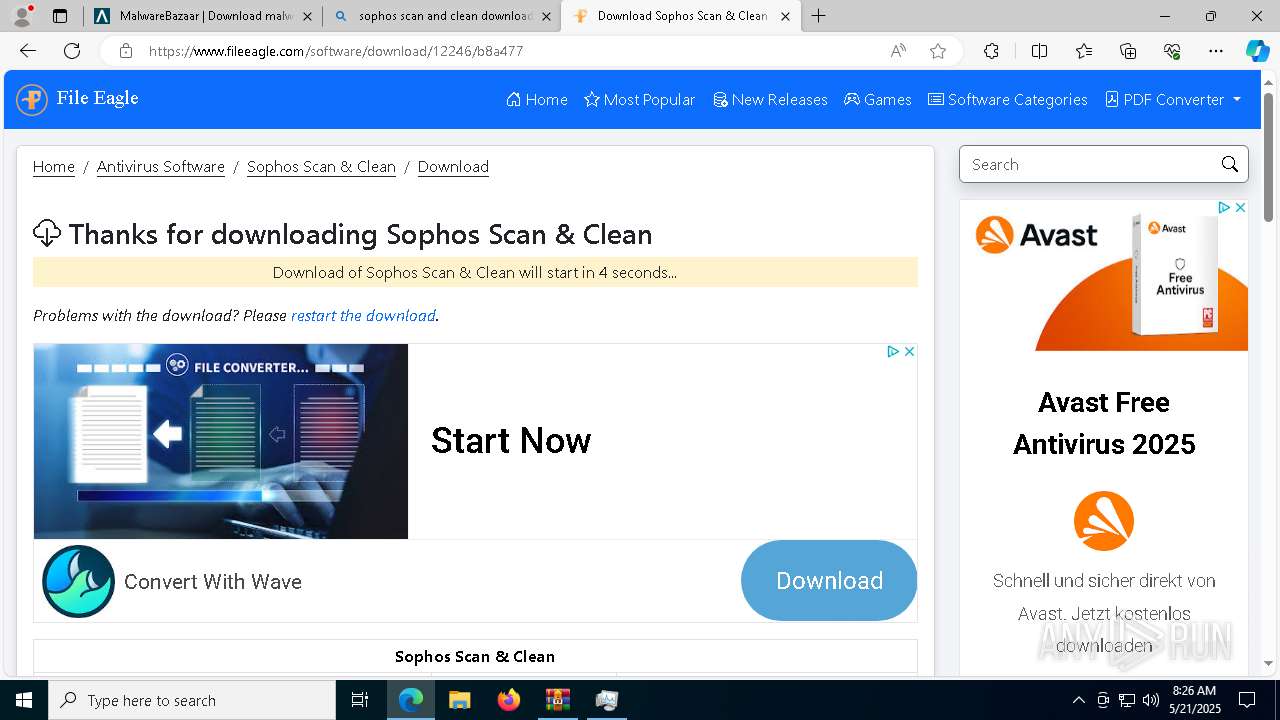Click the search magnifier icon in Search box
Viewport: 1280px width, 720px height.
[x=1230, y=165]
